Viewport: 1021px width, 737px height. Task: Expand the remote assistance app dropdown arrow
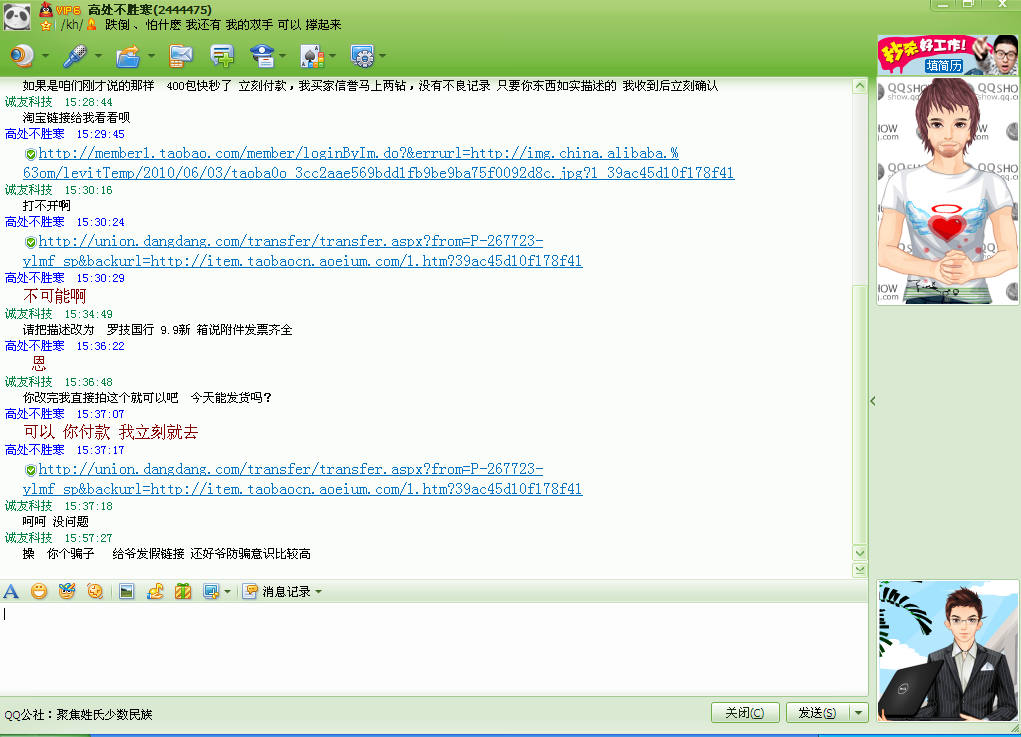[381, 56]
